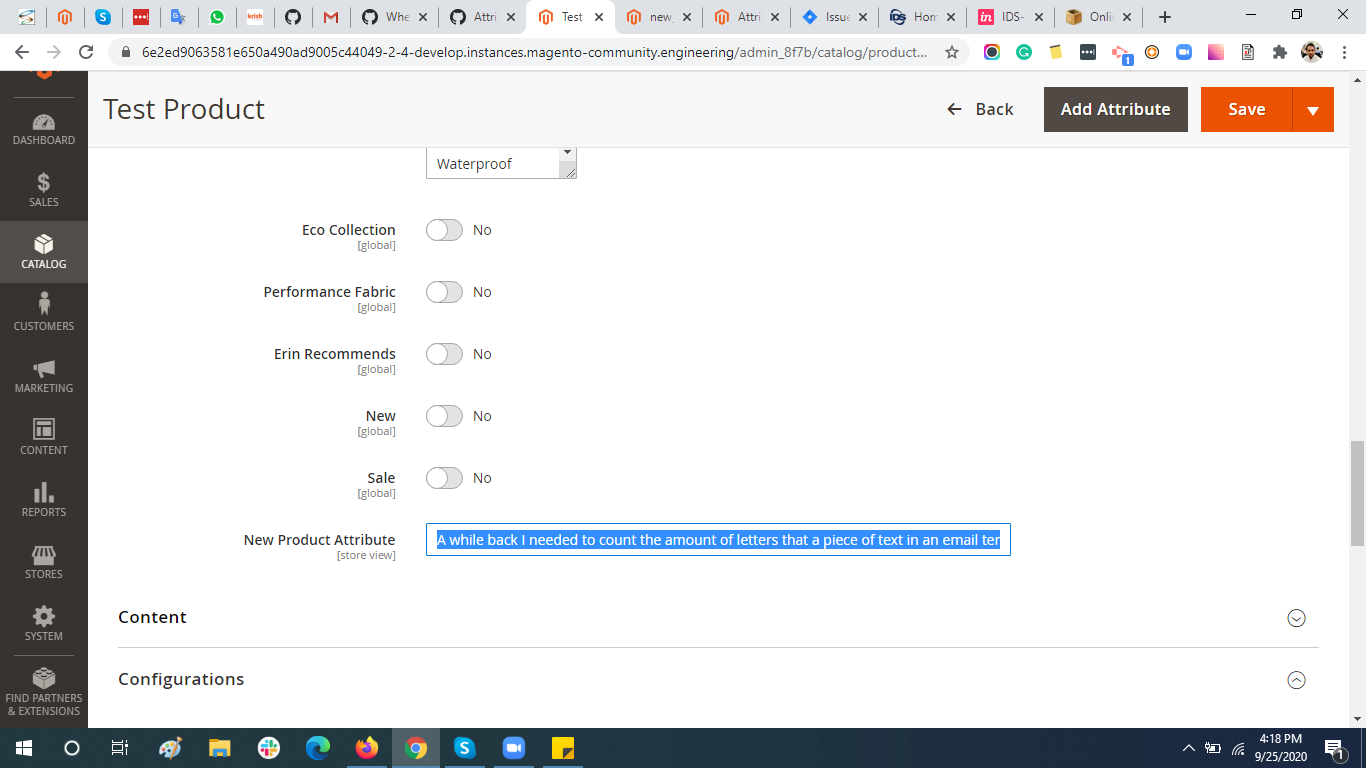Collapse the Configurations section
This screenshot has width=1366, height=768.
[x=1296, y=679]
